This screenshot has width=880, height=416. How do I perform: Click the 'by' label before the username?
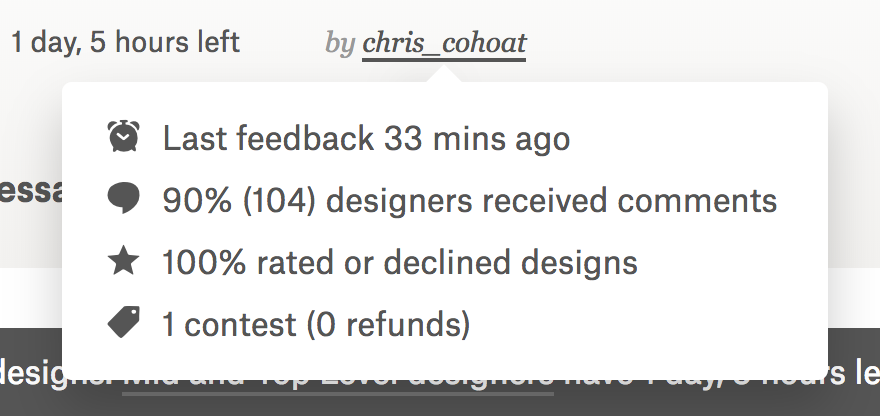[340, 43]
